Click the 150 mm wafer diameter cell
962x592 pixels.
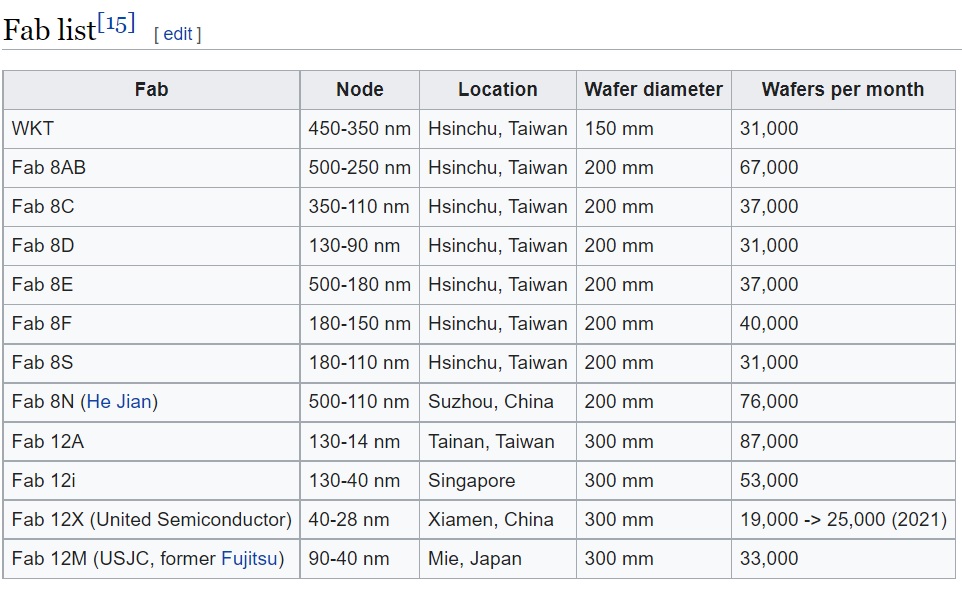coord(619,129)
